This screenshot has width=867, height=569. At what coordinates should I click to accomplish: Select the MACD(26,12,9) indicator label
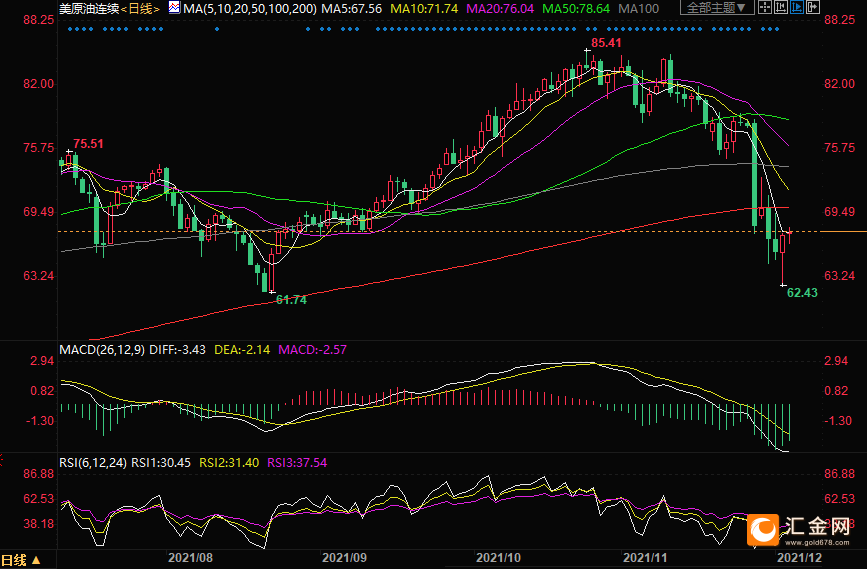[x=102, y=350]
